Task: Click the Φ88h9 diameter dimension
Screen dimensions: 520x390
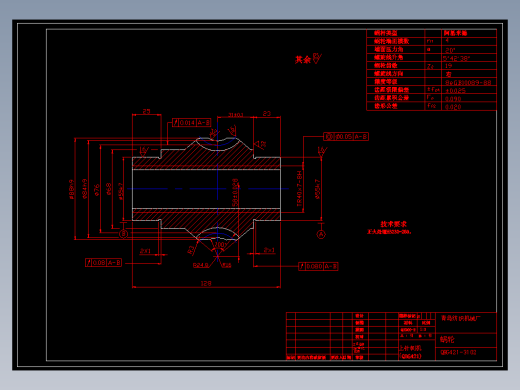Action: (71, 189)
